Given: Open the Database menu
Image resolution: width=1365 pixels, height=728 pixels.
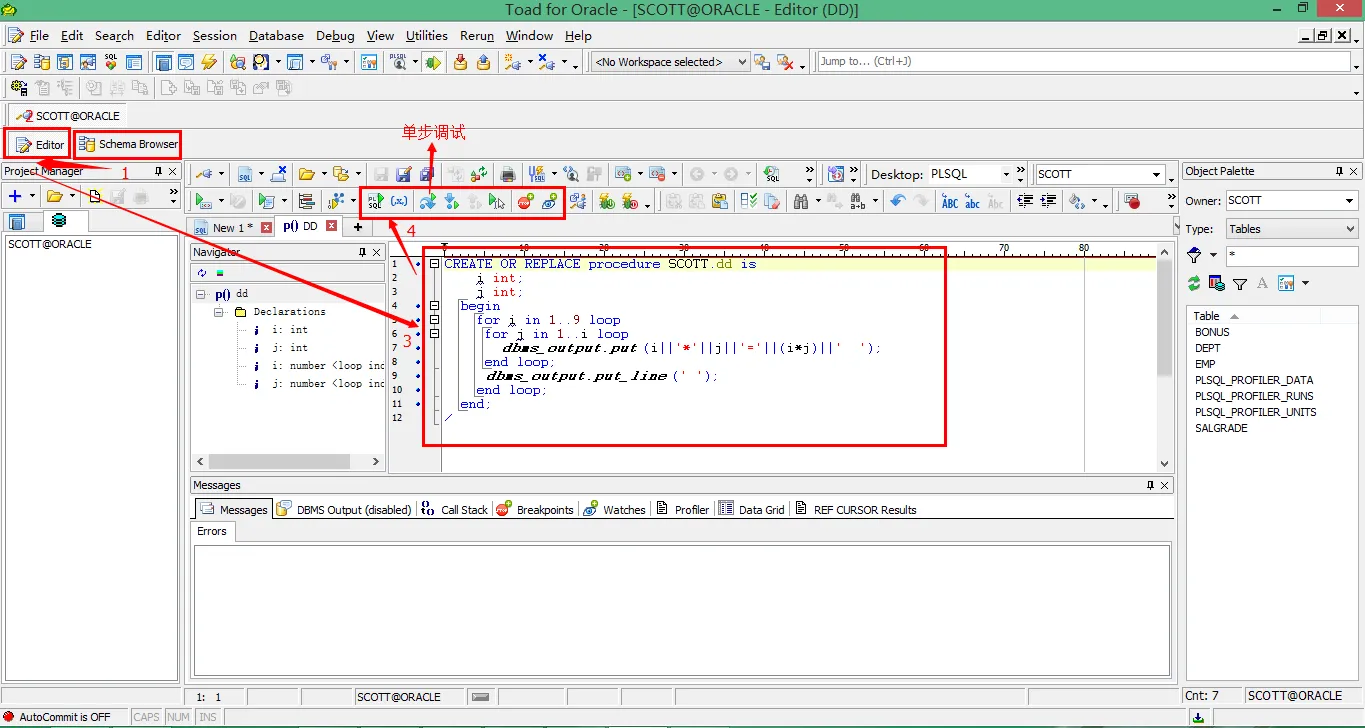Looking at the screenshot, I should (x=276, y=35).
